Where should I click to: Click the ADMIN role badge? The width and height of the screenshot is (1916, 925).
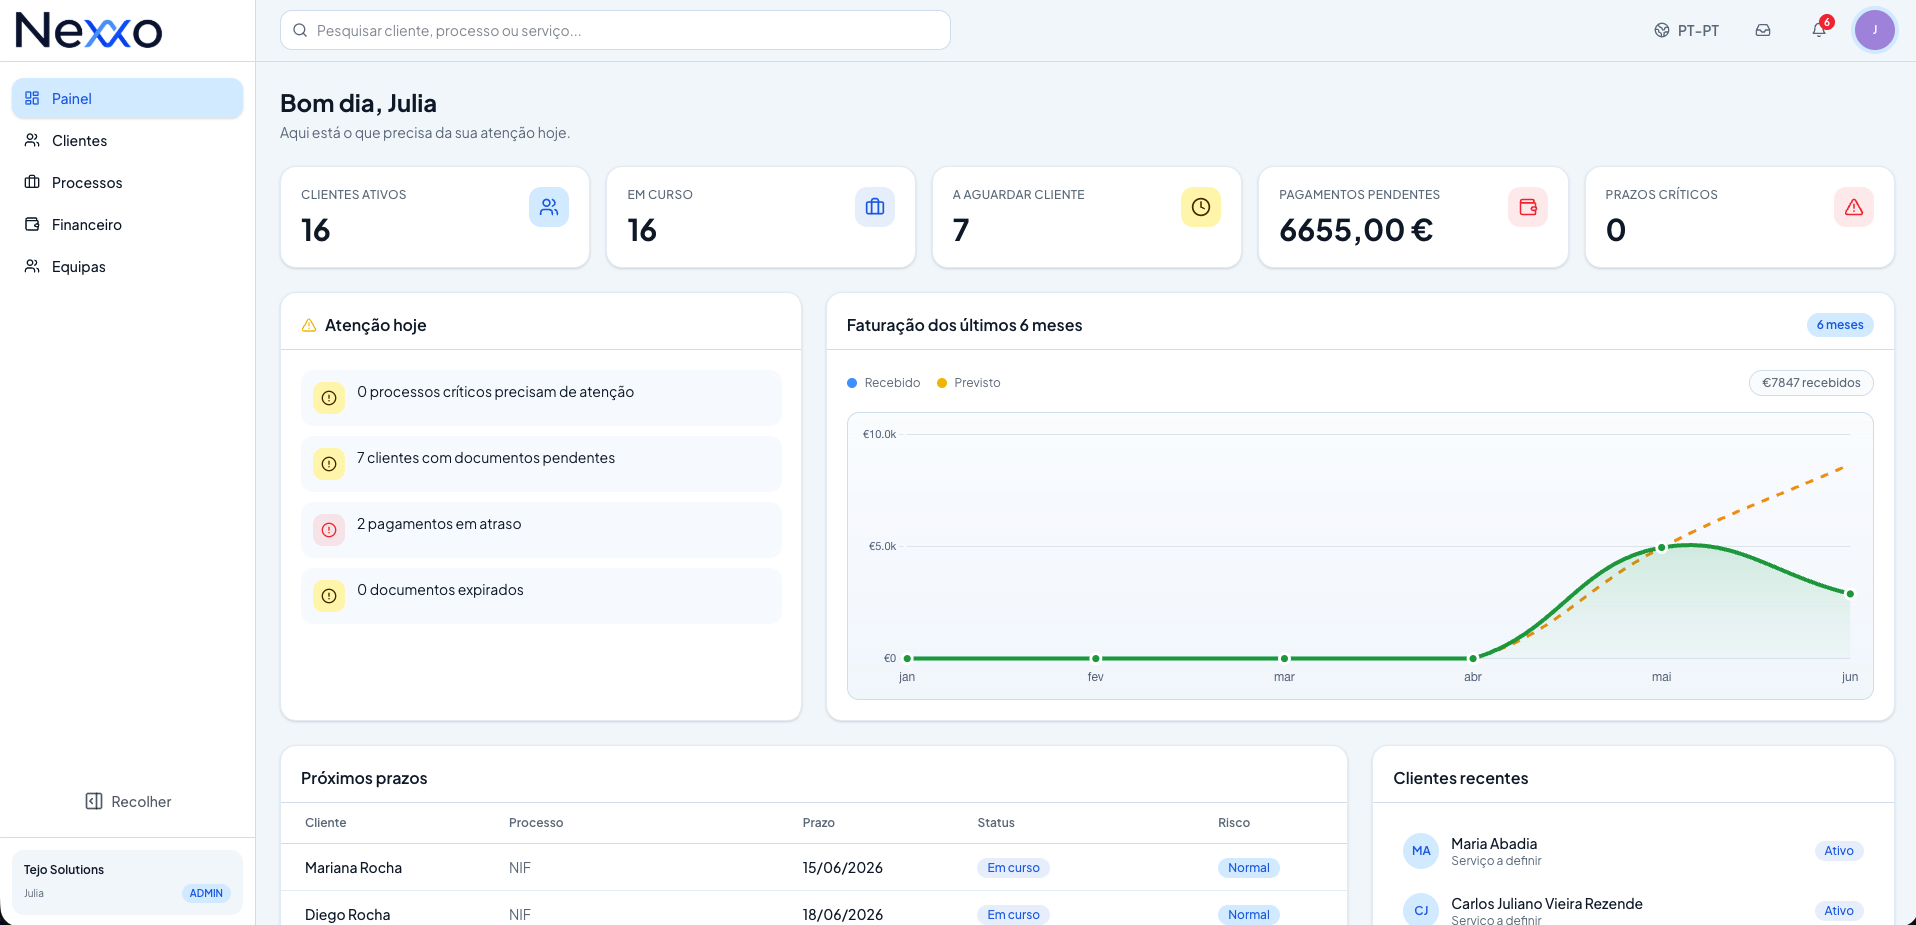[x=206, y=893]
